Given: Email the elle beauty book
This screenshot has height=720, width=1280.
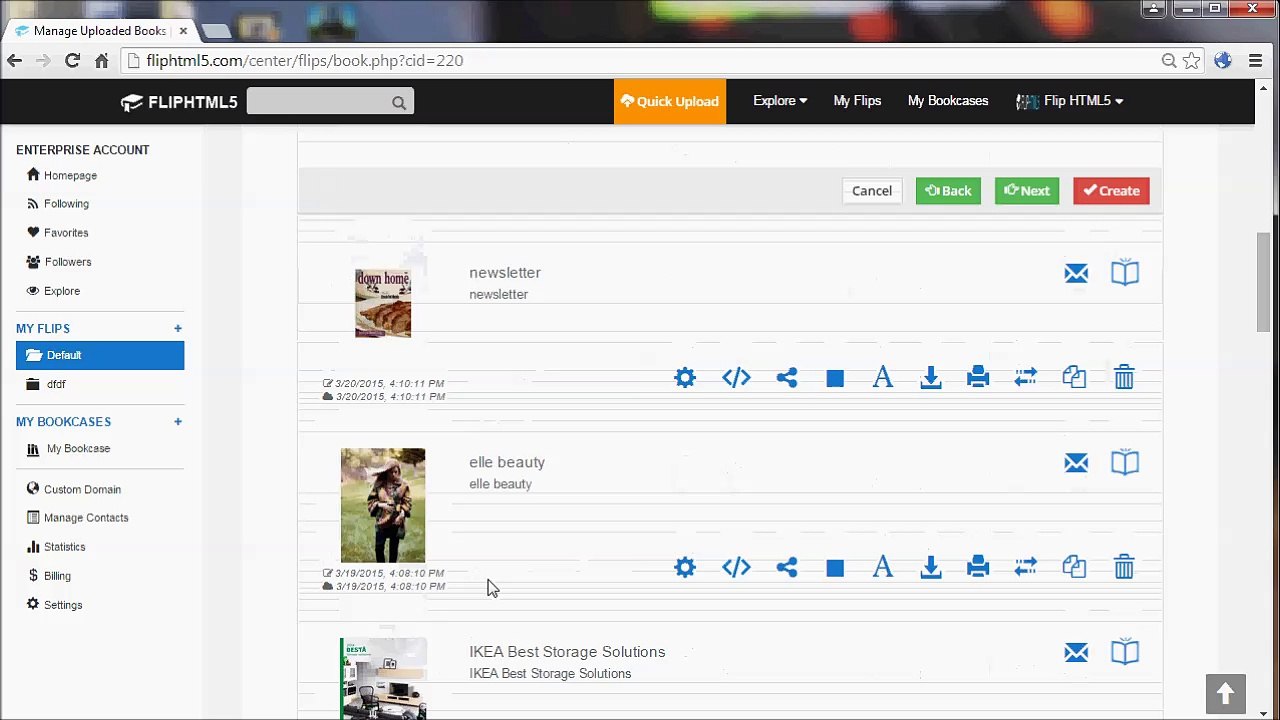Looking at the screenshot, I should point(1076,463).
